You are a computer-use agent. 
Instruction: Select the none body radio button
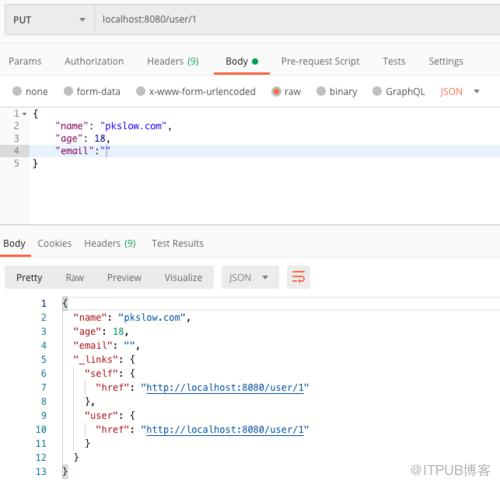point(17,91)
